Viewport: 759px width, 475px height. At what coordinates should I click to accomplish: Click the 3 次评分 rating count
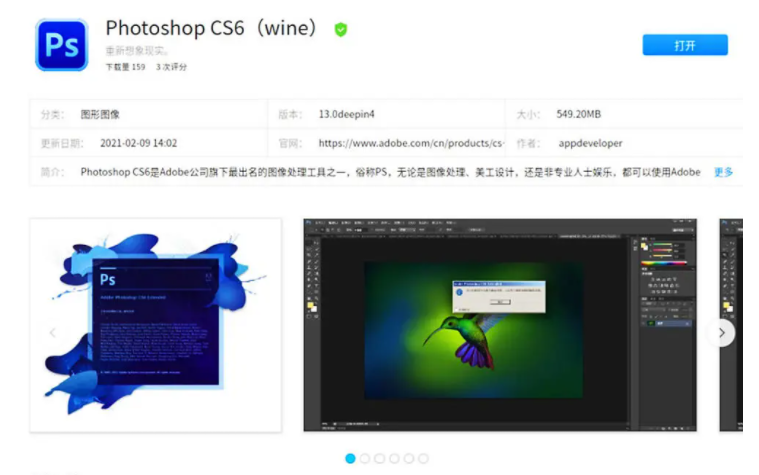click(x=171, y=67)
